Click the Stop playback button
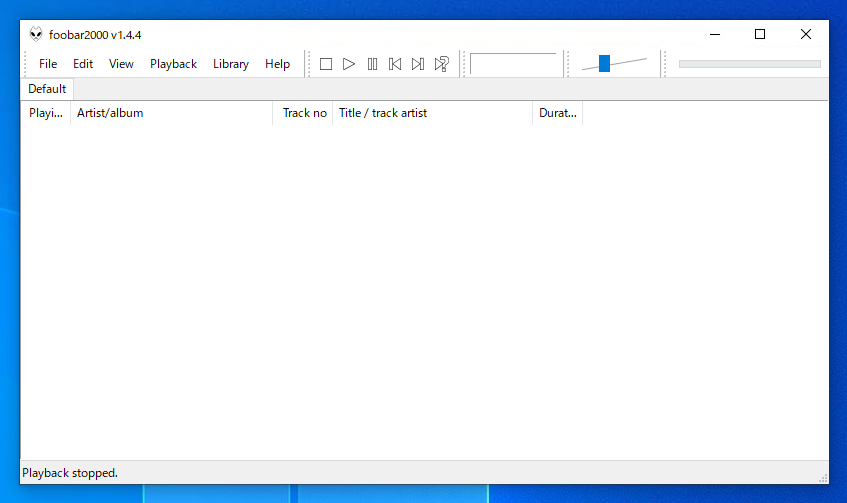The height and width of the screenshot is (503, 847). click(x=326, y=64)
